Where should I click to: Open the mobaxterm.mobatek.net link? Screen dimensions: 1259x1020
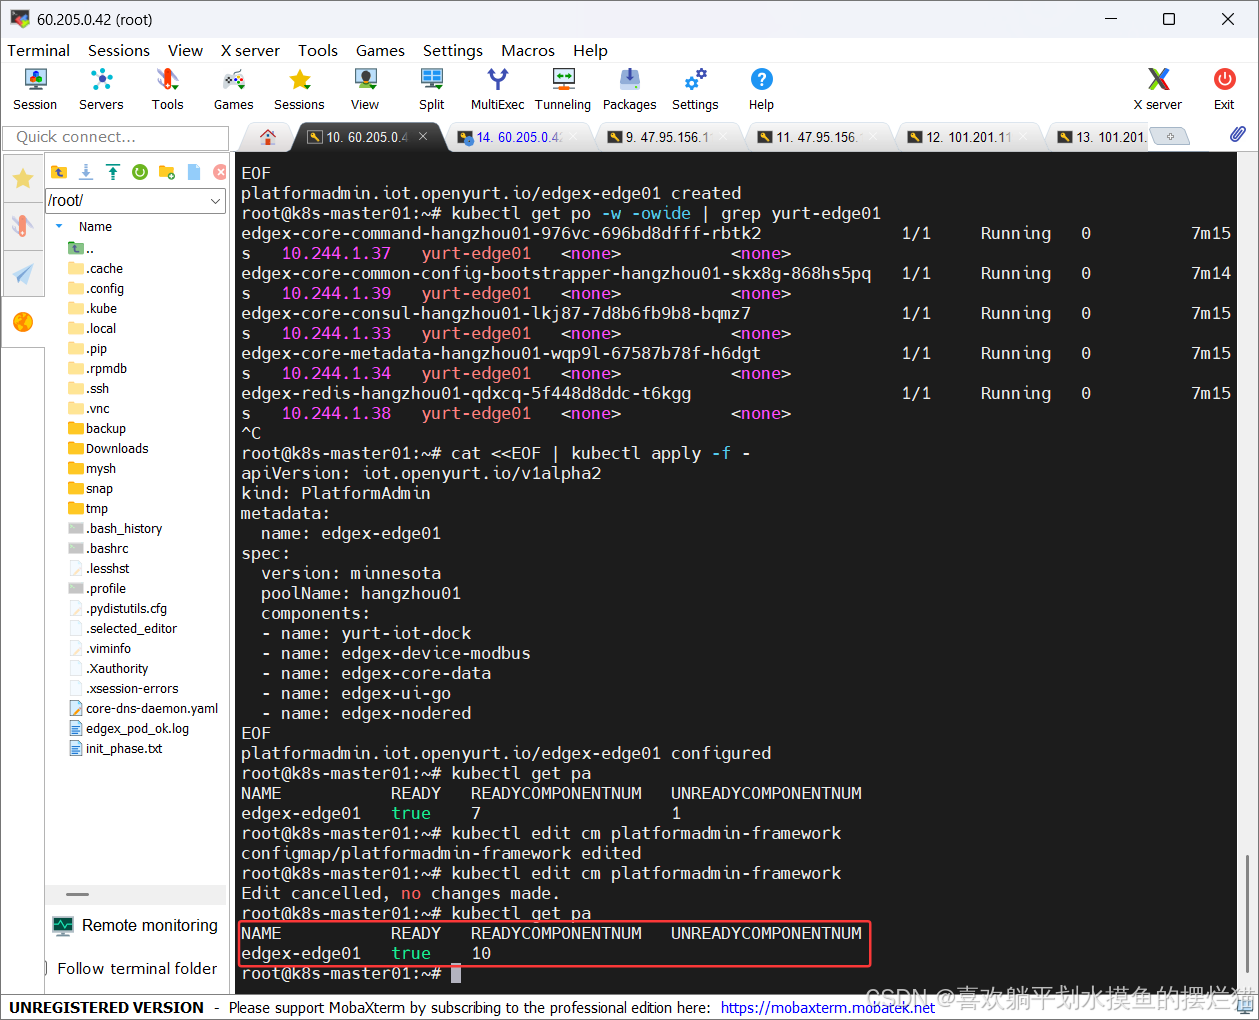coord(828,1007)
